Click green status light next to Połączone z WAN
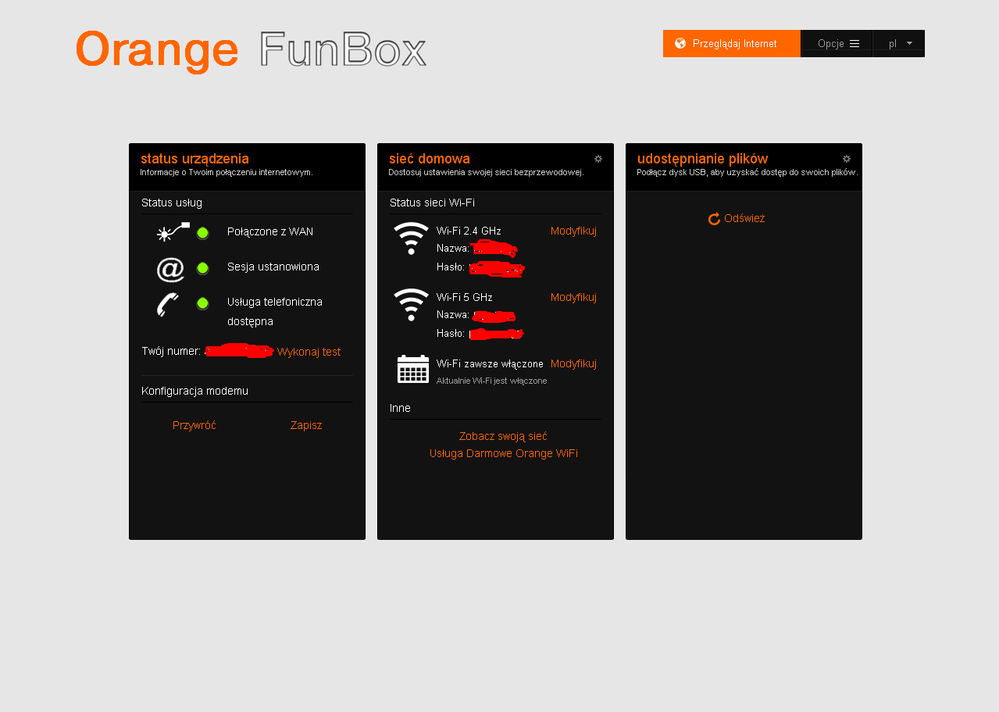This screenshot has width=999, height=712. point(202,233)
